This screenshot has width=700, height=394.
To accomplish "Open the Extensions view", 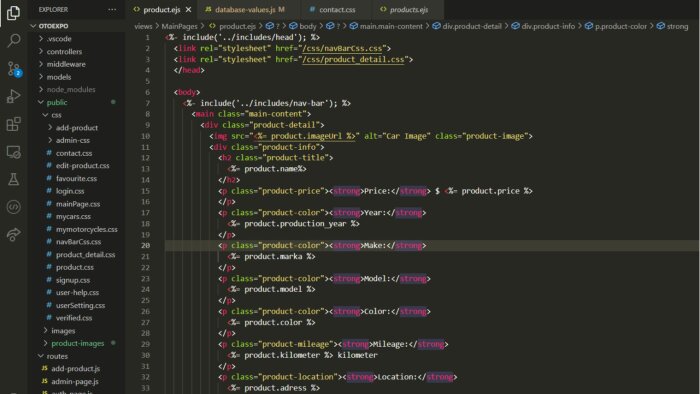I will tap(13, 124).
